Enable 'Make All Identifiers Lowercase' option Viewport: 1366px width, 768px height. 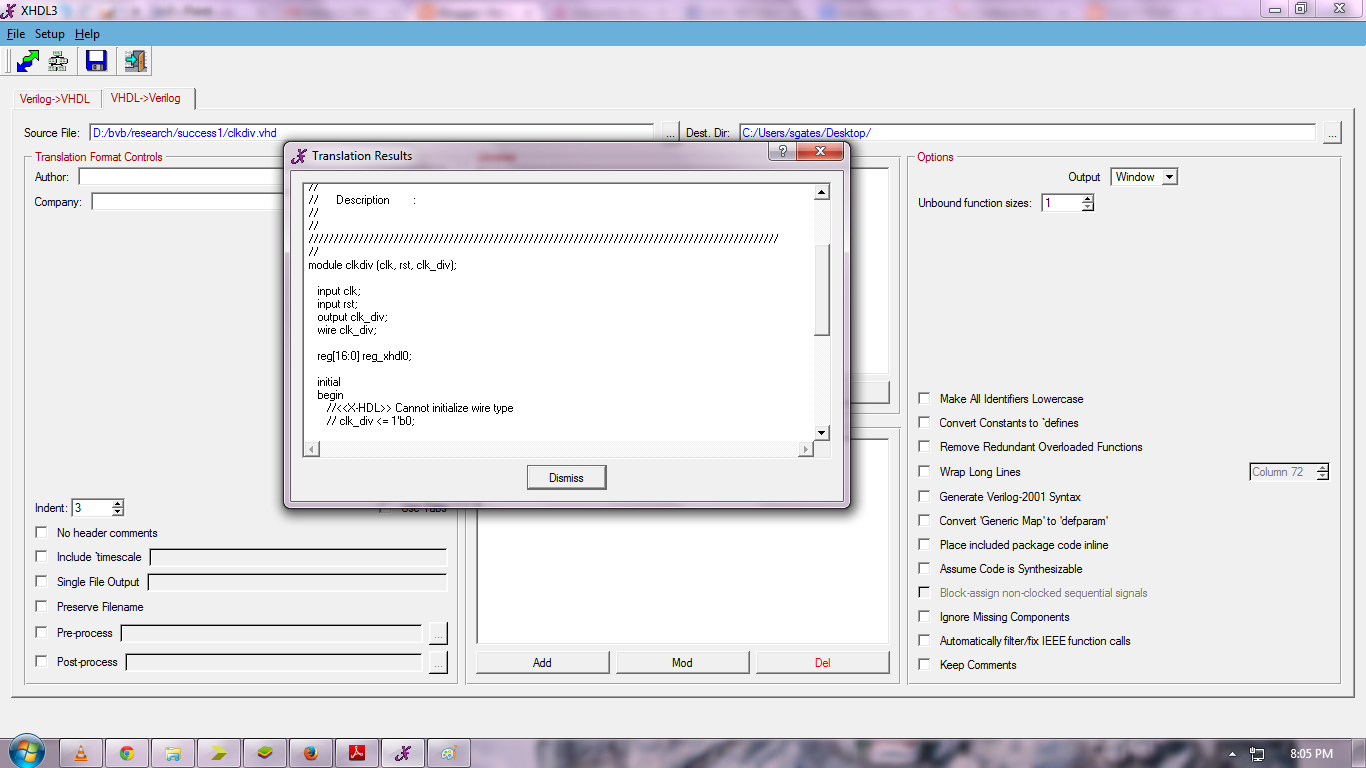coord(923,398)
